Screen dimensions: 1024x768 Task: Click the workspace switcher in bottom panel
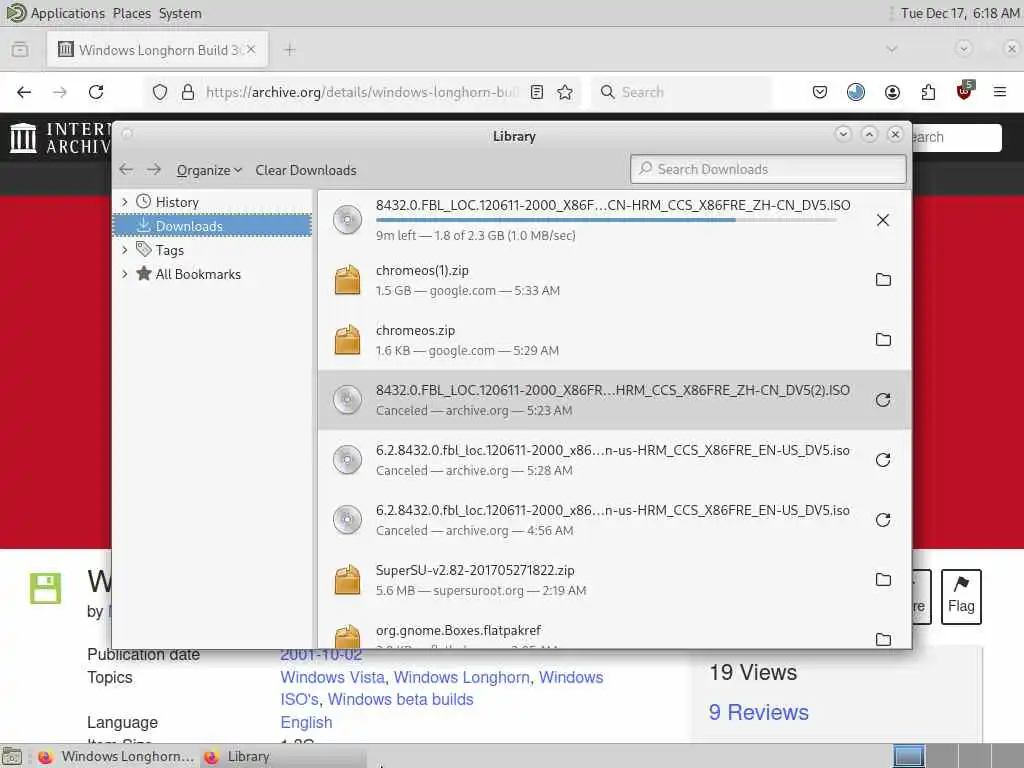point(957,756)
